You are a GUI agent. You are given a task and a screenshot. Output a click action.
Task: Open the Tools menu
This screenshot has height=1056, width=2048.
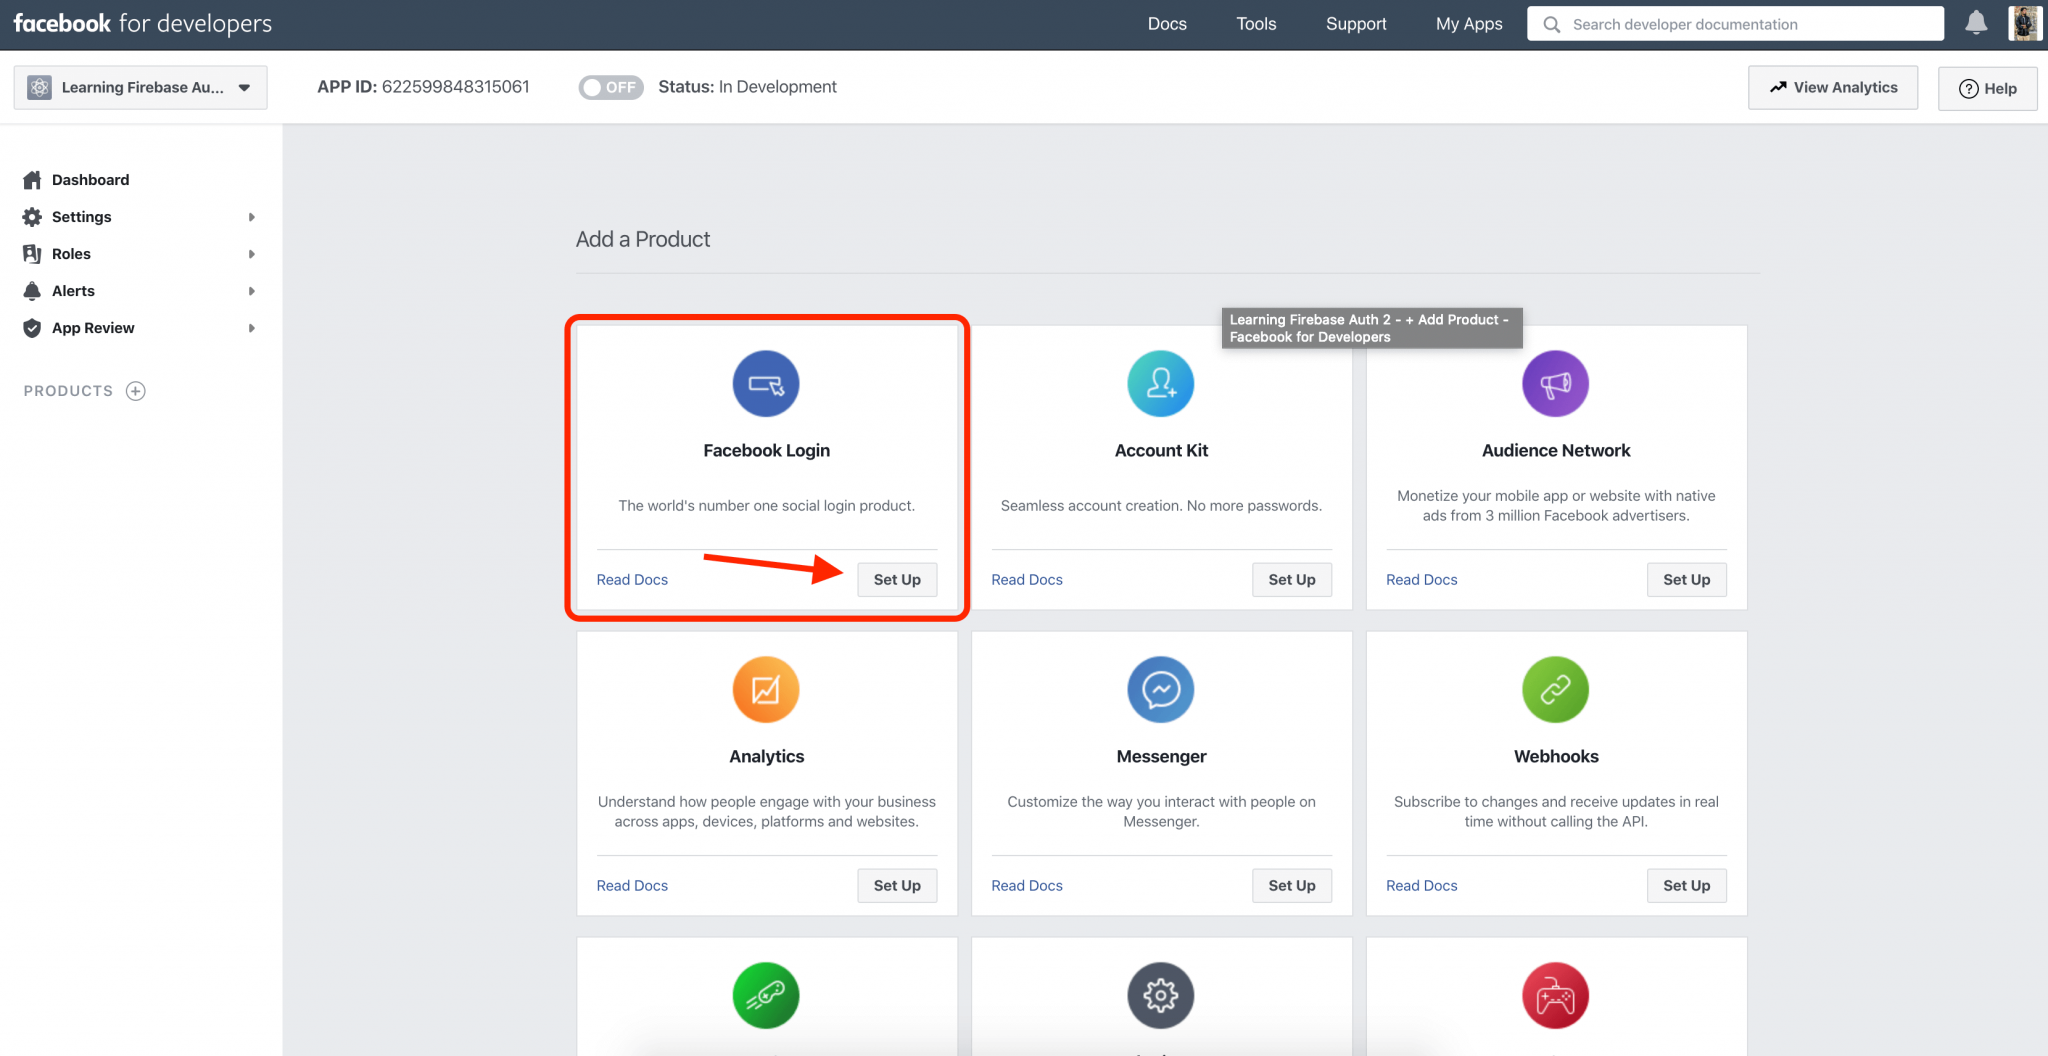1256,24
